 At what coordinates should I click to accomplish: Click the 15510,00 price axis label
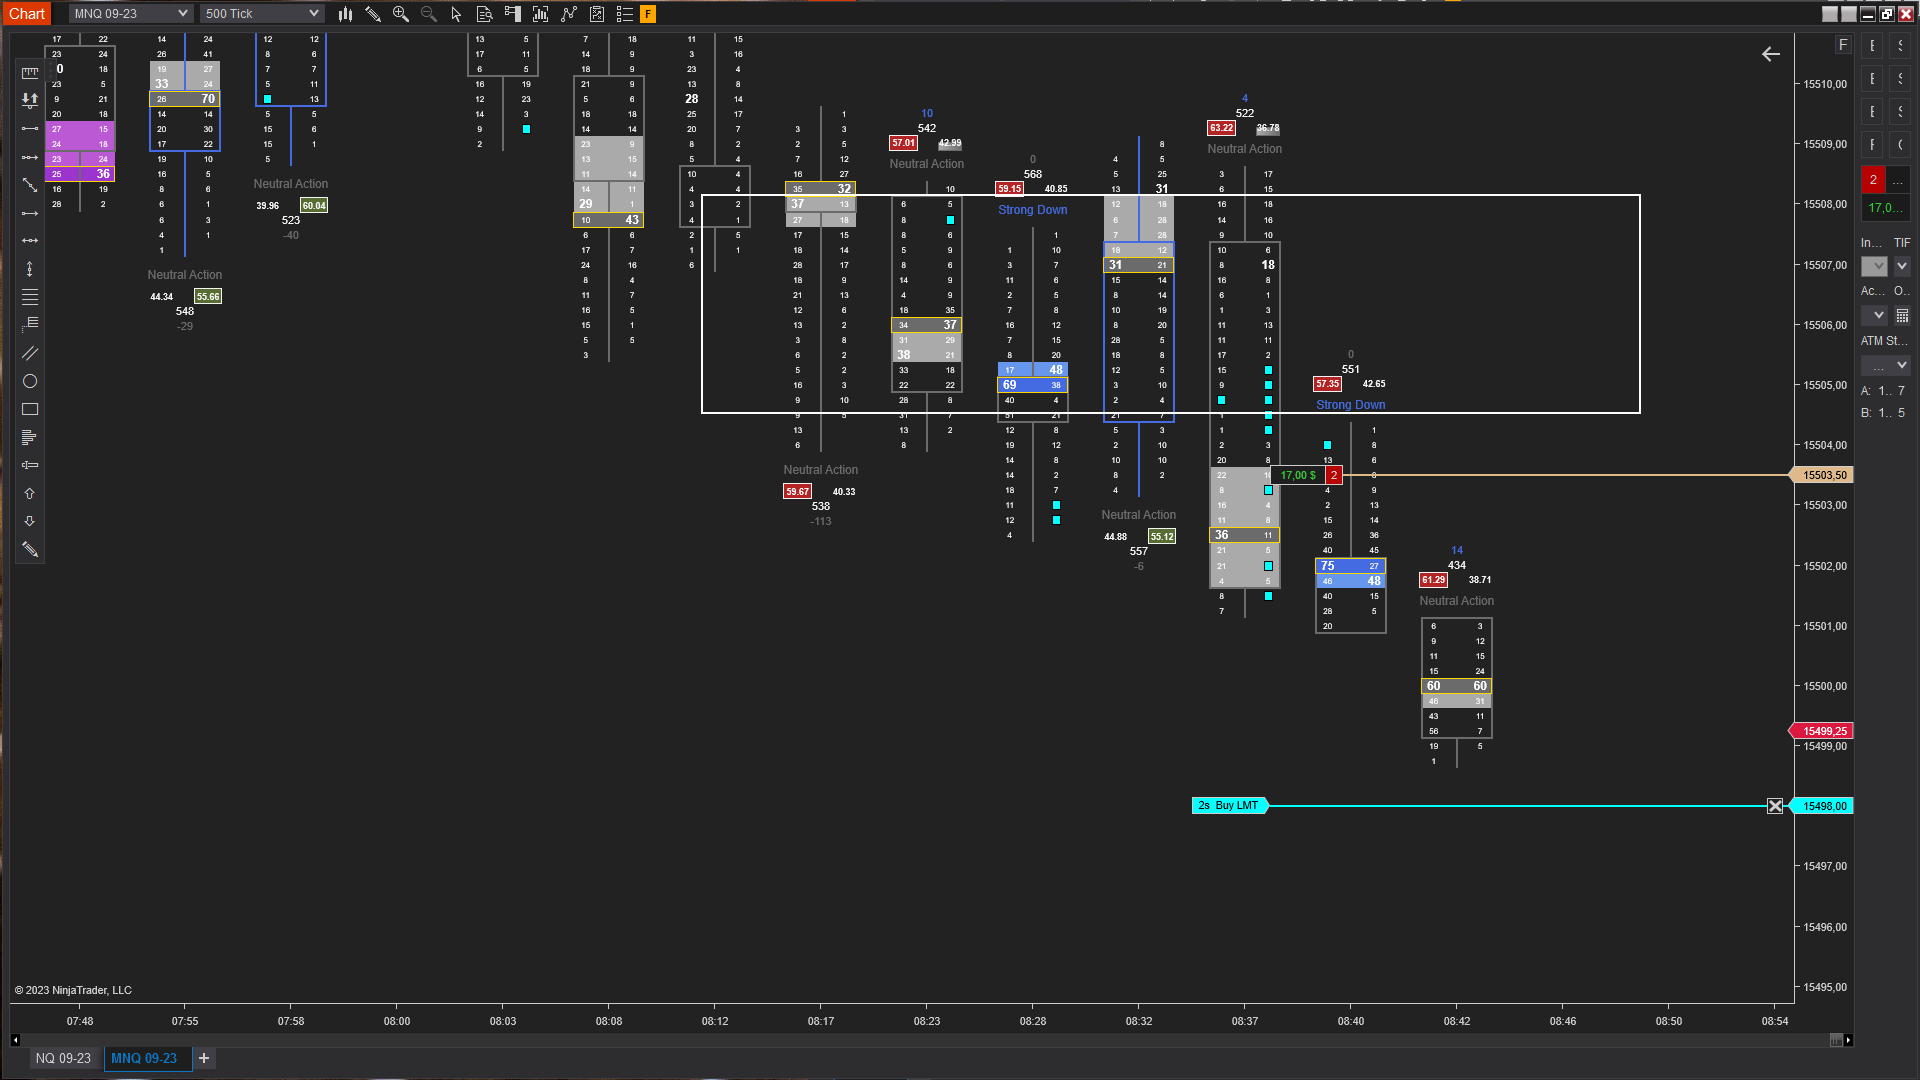(x=1825, y=84)
